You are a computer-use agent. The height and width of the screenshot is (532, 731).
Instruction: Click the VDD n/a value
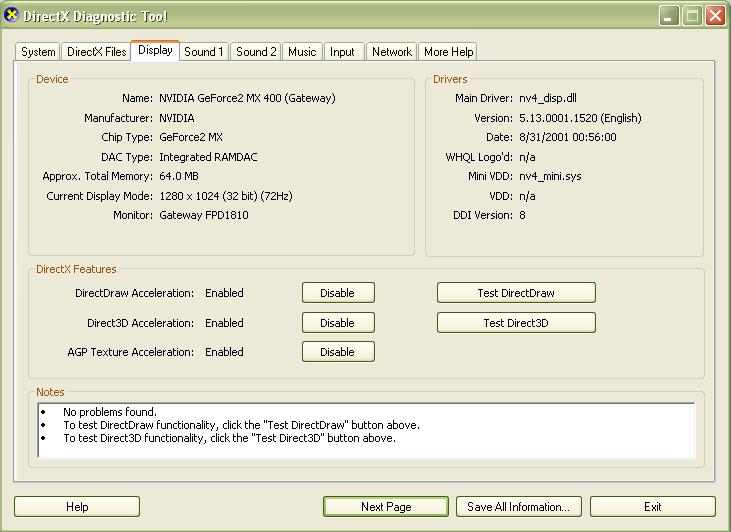pos(527,196)
